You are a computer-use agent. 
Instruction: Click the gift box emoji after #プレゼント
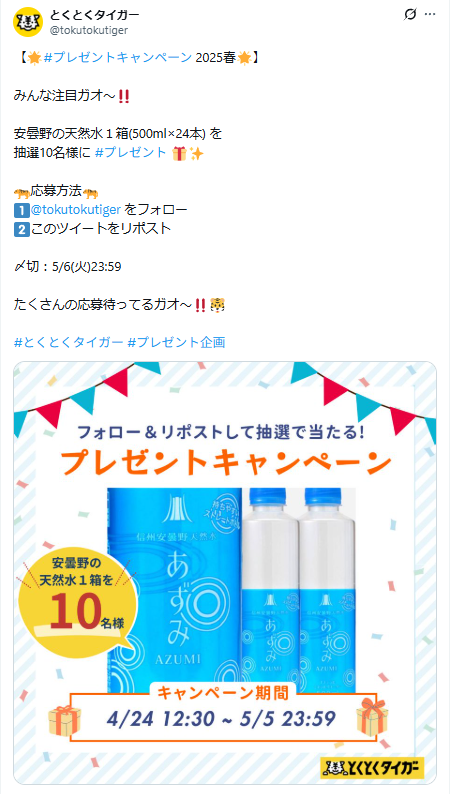179,153
